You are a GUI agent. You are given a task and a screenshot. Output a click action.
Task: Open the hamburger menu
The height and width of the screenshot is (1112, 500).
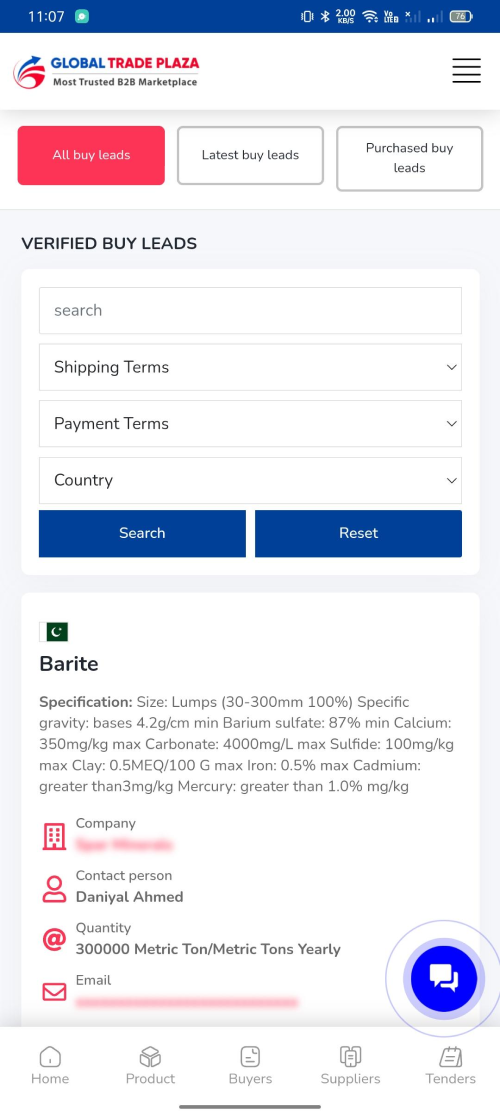pos(466,71)
